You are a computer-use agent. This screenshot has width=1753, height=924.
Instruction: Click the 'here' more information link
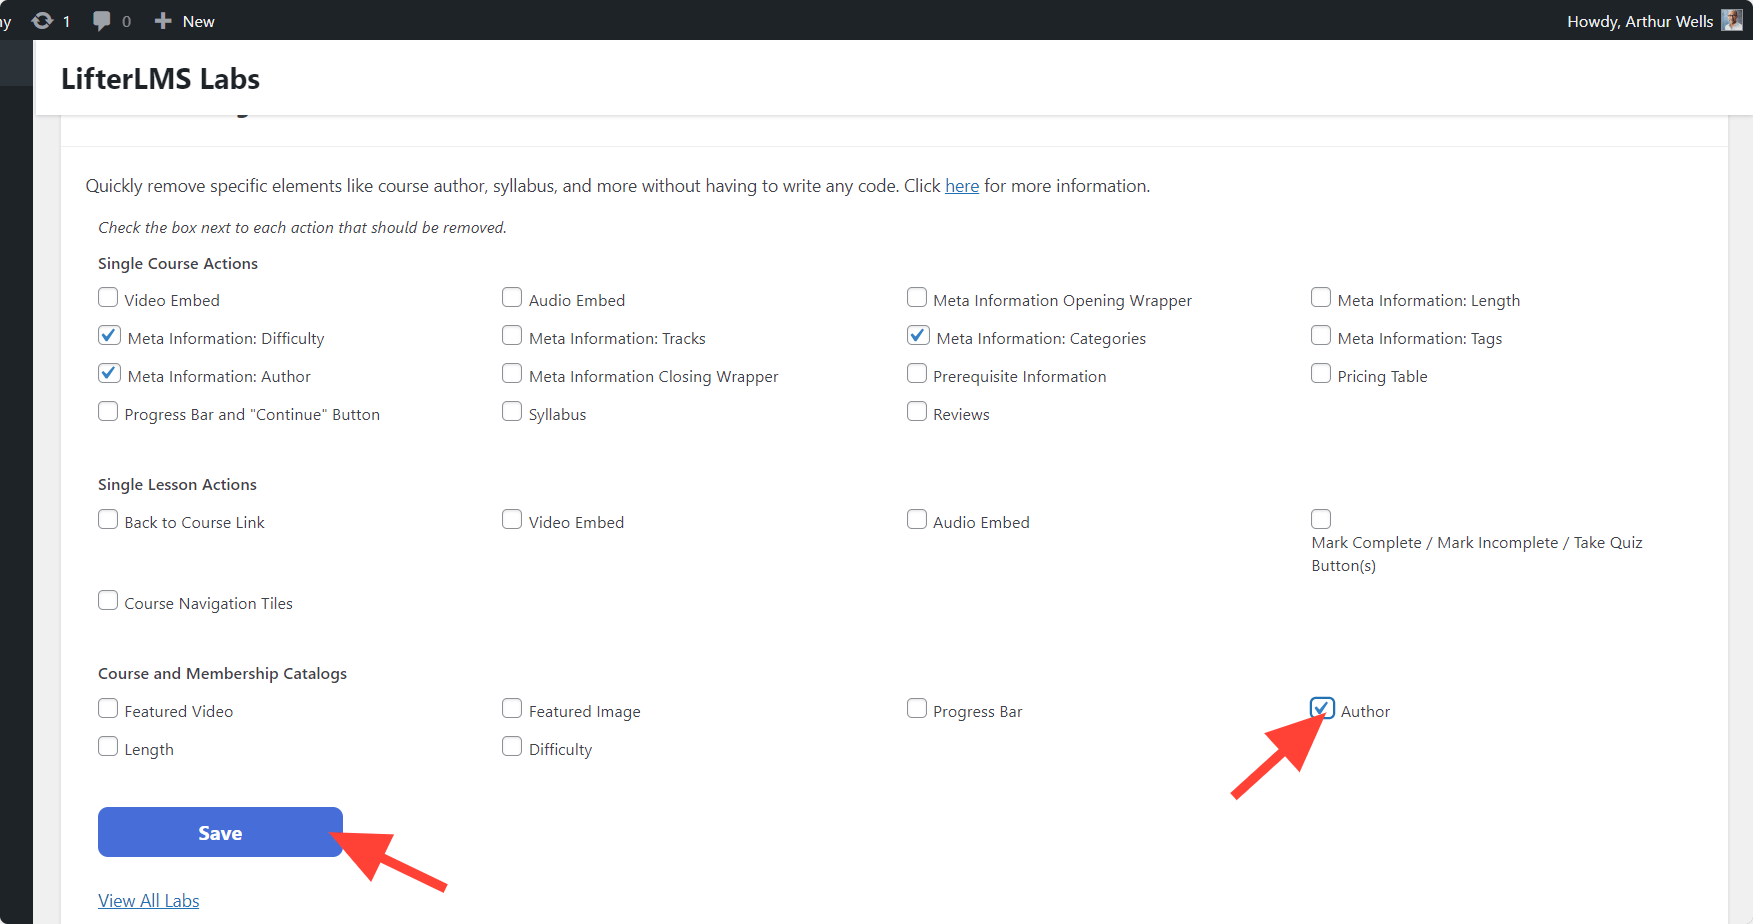[x=962, y=186]
